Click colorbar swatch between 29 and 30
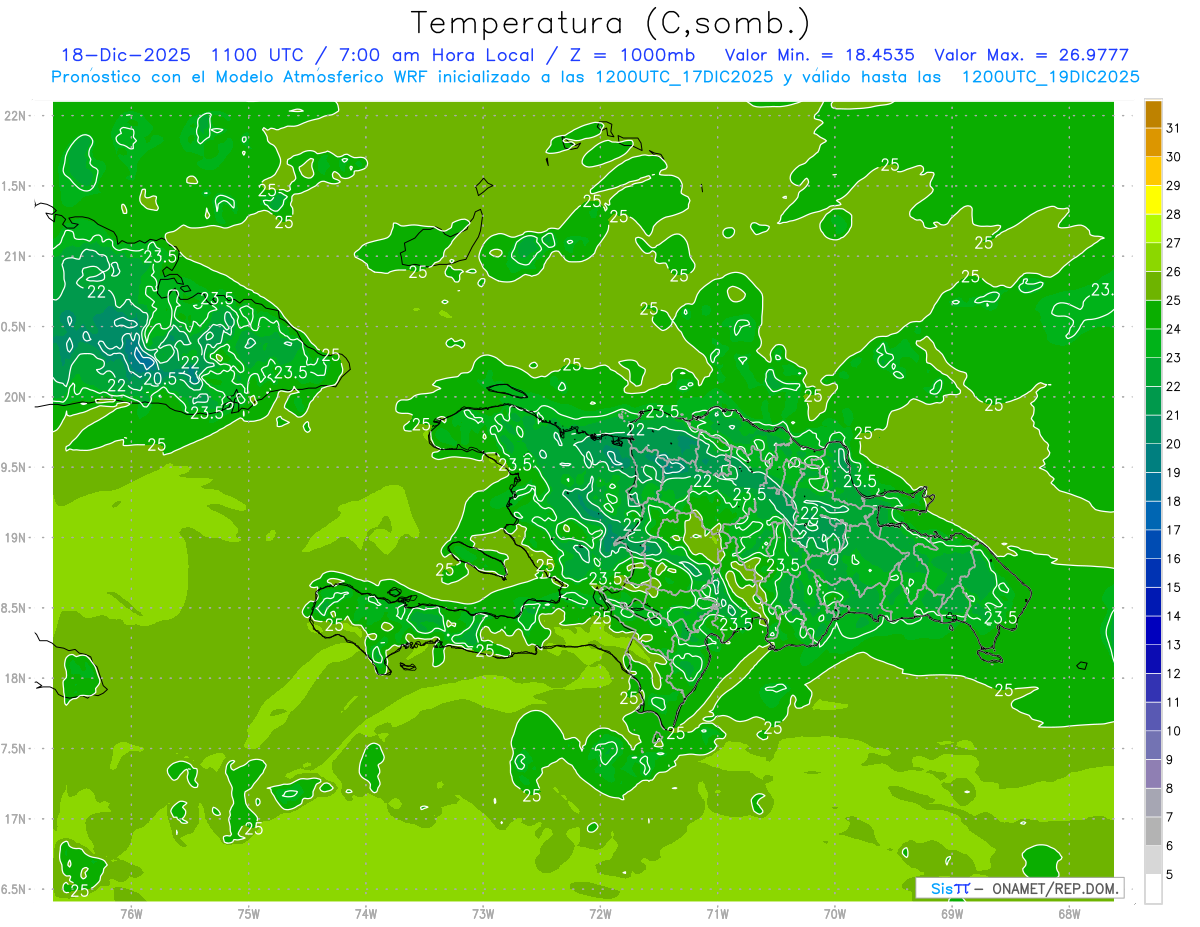This screenshot has width=1200, height=927. pyautogui.click(x=1153, y=172)
